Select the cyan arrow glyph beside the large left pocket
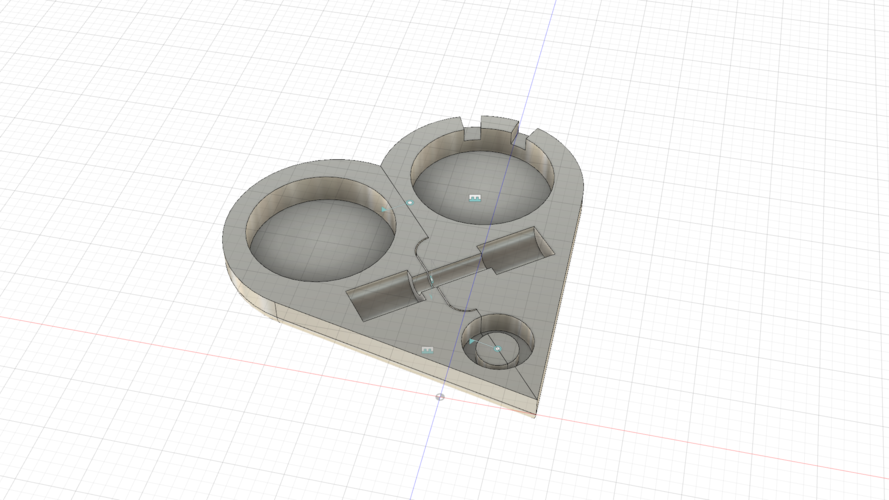 tap(384, 210)
